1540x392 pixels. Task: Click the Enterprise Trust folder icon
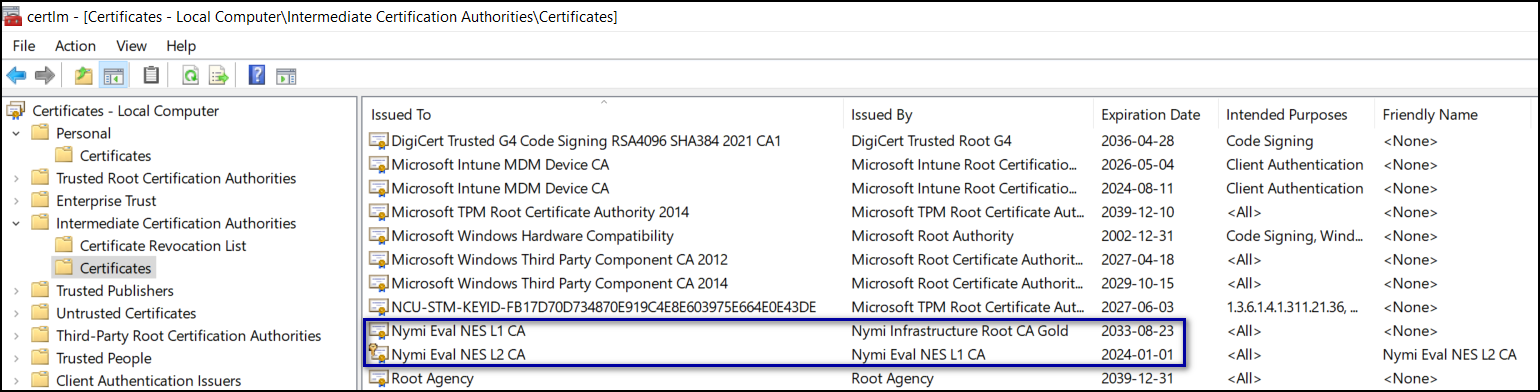pyautogui.click(x=40, y=201)
